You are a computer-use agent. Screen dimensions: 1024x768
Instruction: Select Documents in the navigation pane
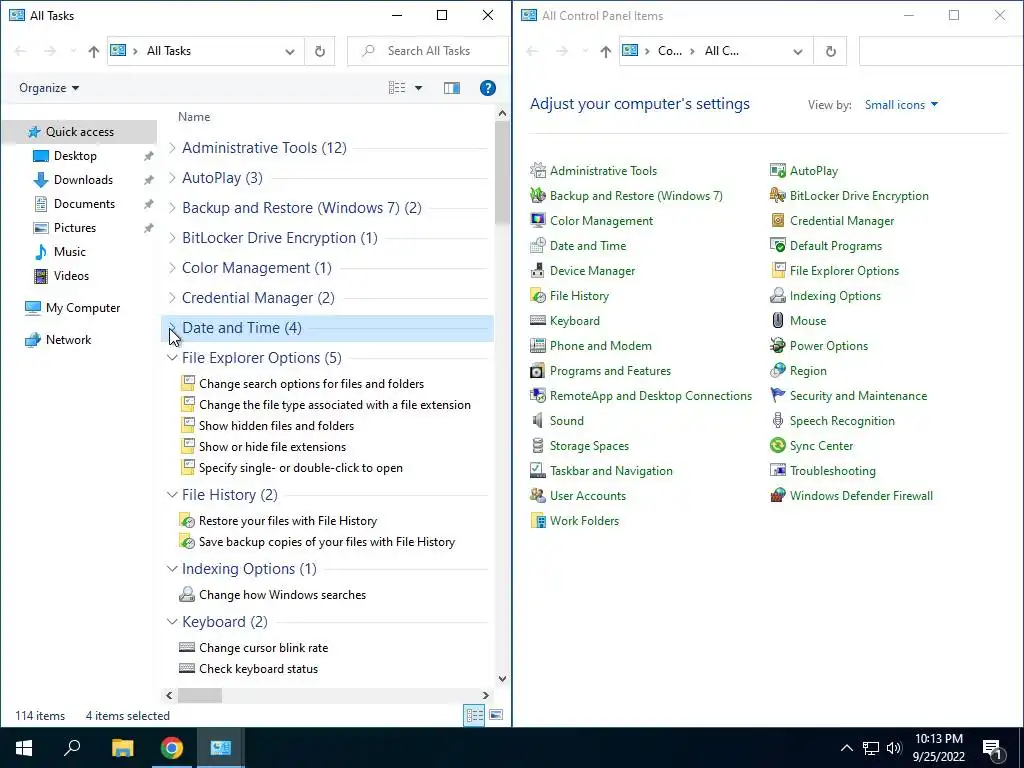84,204
